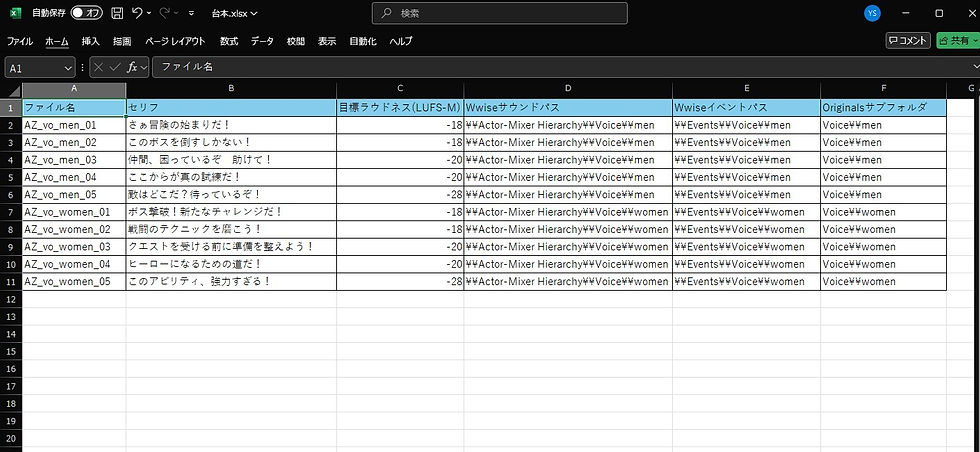Viewport: 980px width, 452px height.
Task: Click the Actor-Mixer Hierarchy cell in AZ_vo_women_04 row
Action: click(x=568, y=264)
